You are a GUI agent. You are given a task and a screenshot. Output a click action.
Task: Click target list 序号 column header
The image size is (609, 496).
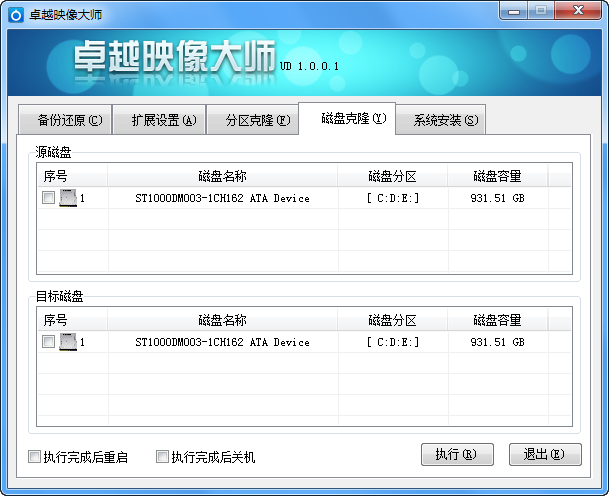pyautogui.click(x=56, y=320)
